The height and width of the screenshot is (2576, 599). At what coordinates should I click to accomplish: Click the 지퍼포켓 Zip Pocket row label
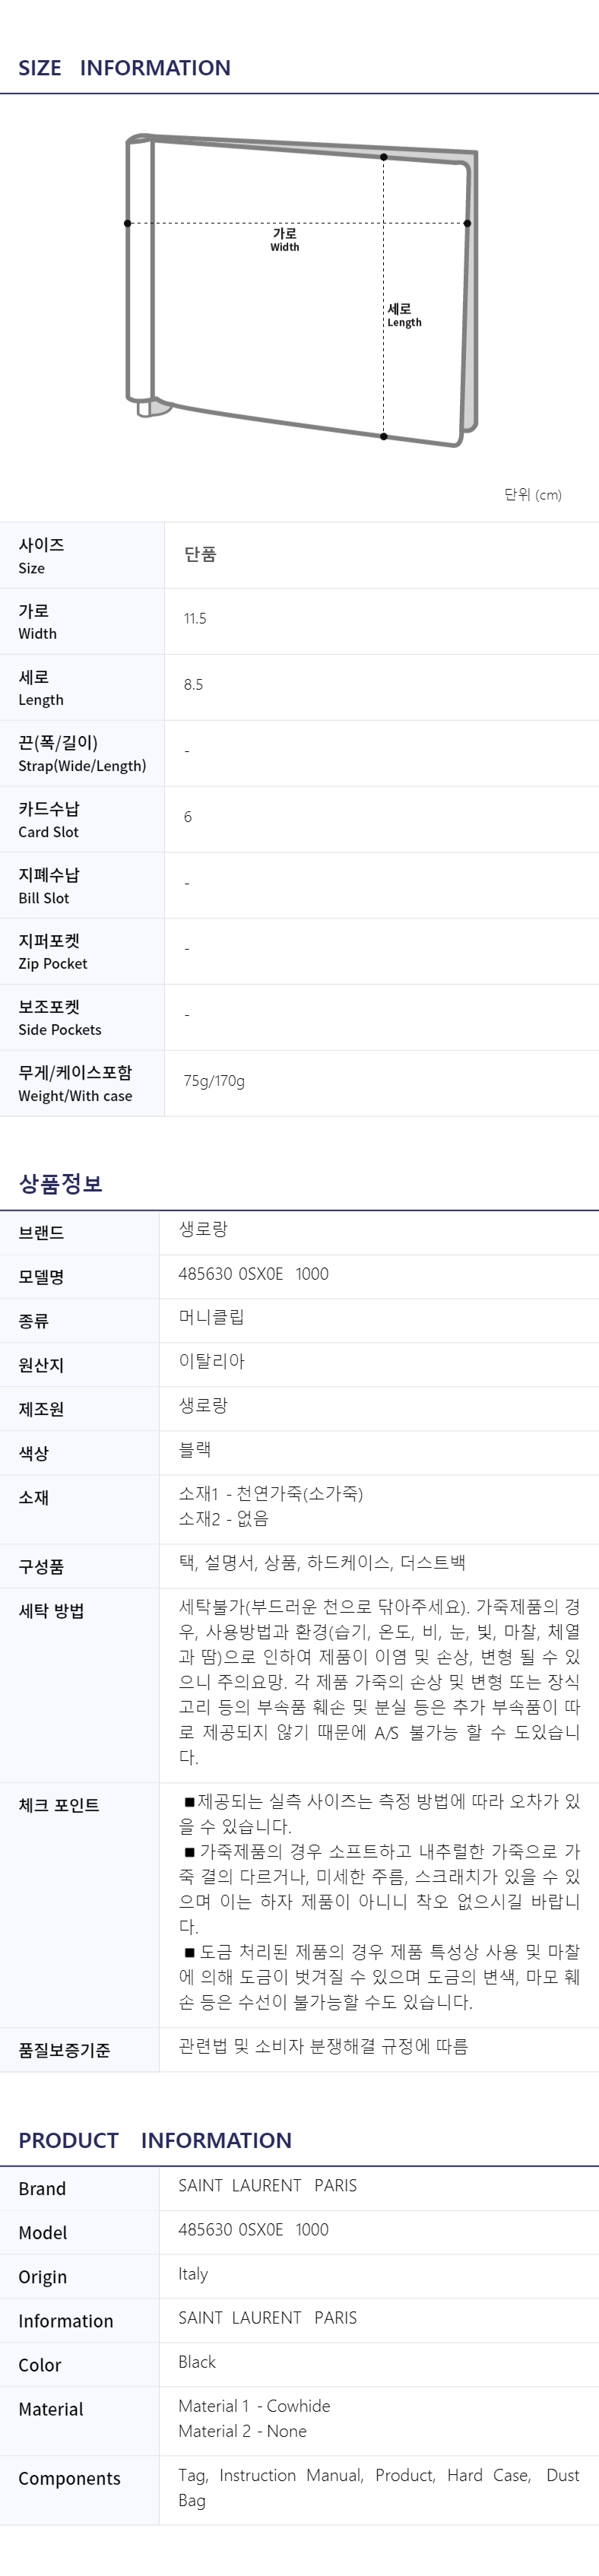pos(52,951)
